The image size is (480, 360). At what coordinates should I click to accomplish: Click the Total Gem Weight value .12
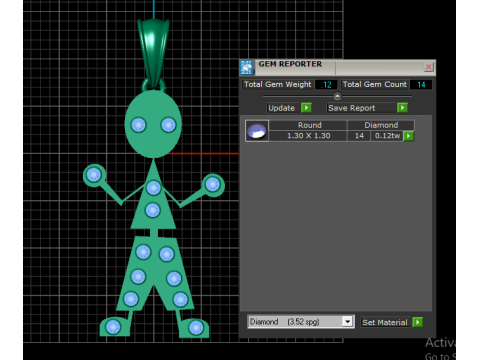click(326, 85)
